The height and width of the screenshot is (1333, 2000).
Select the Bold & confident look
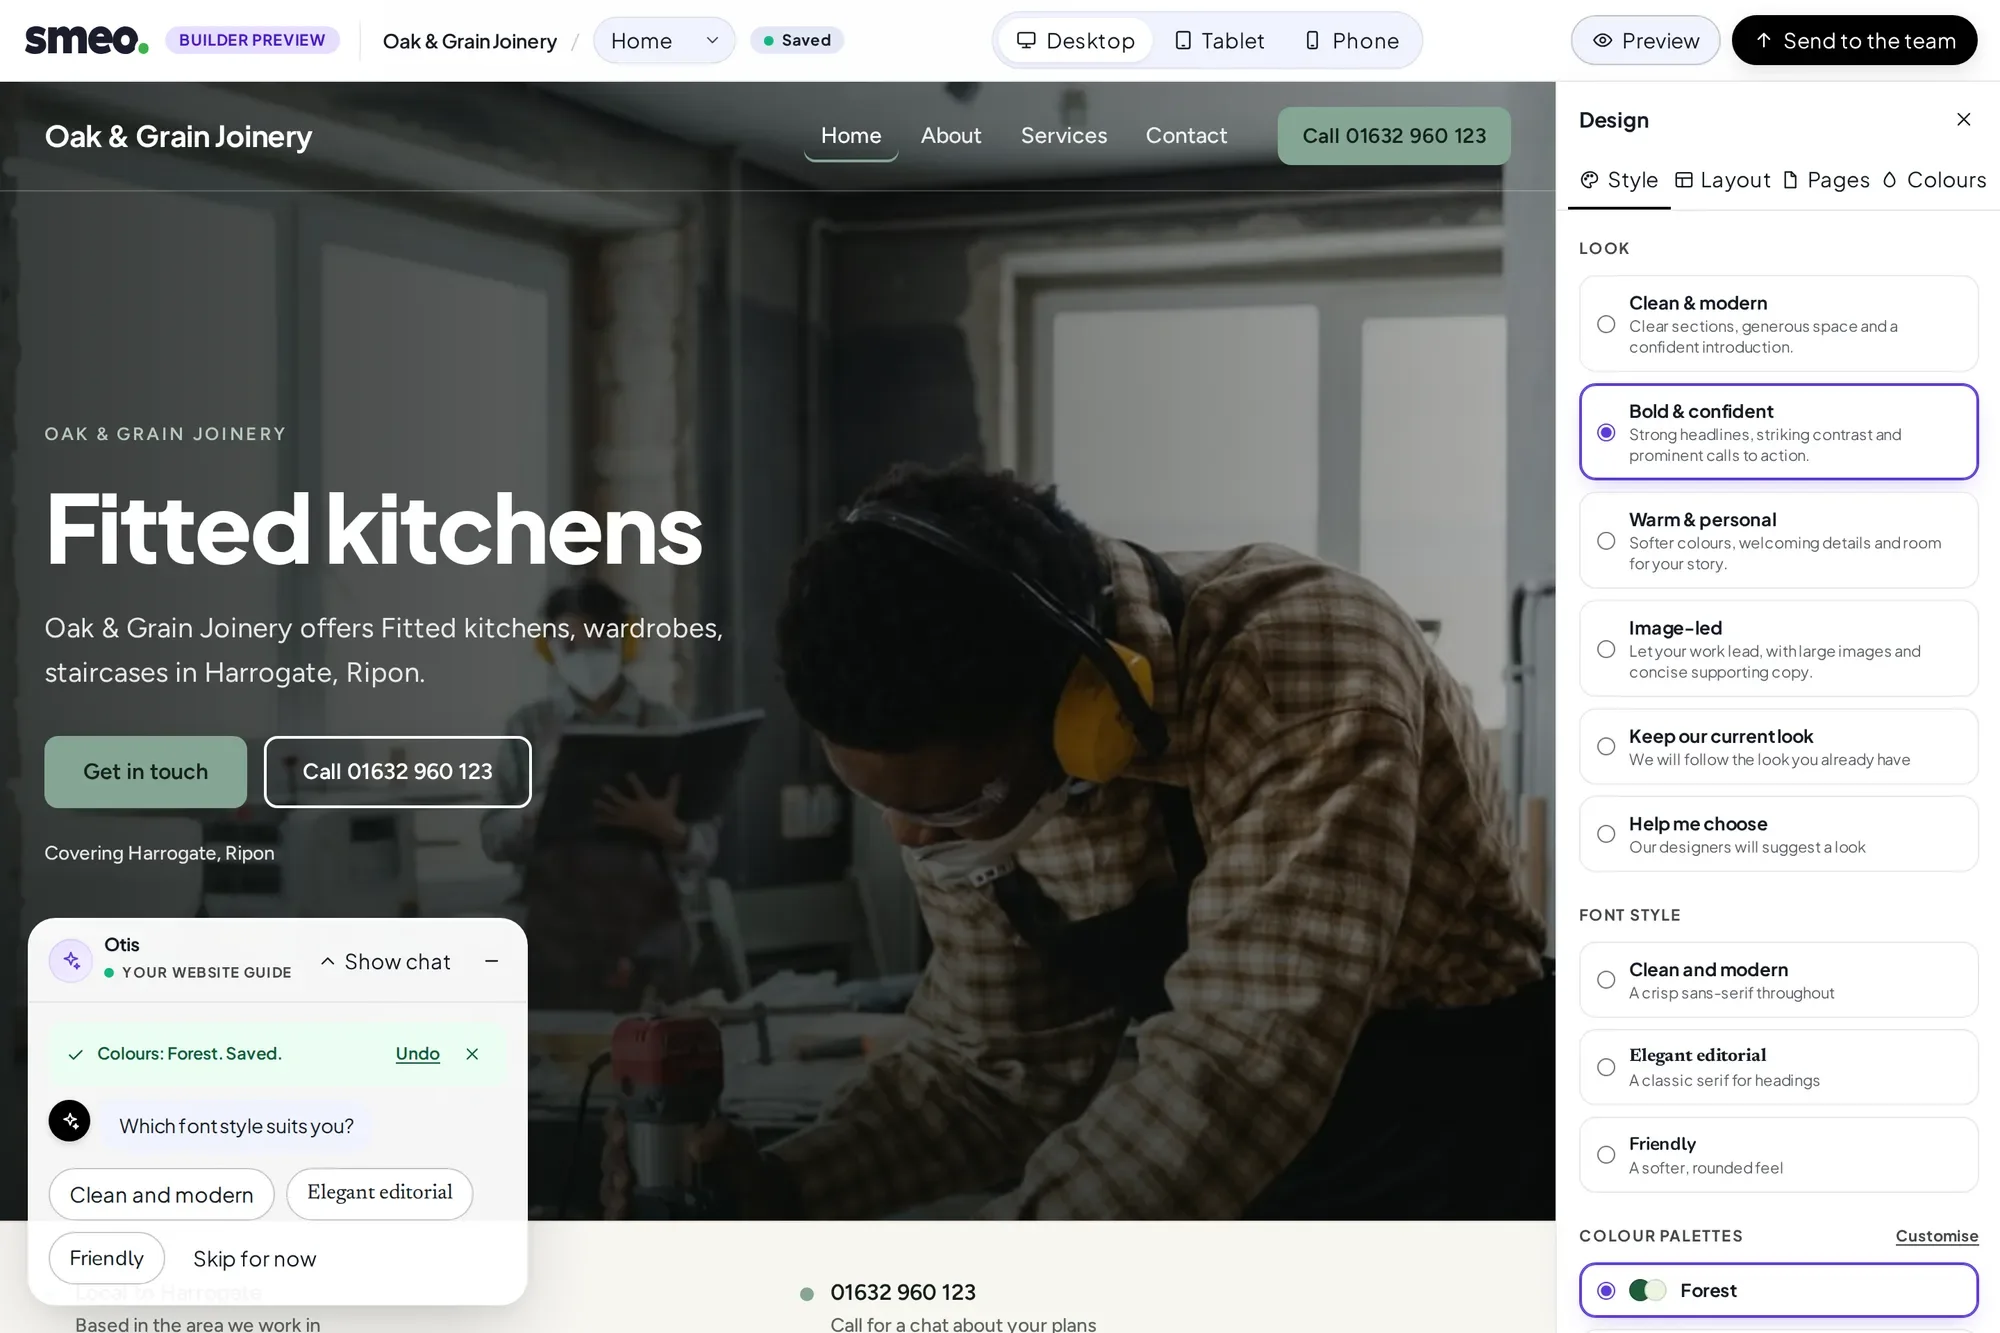click(x=1778, y=432)
